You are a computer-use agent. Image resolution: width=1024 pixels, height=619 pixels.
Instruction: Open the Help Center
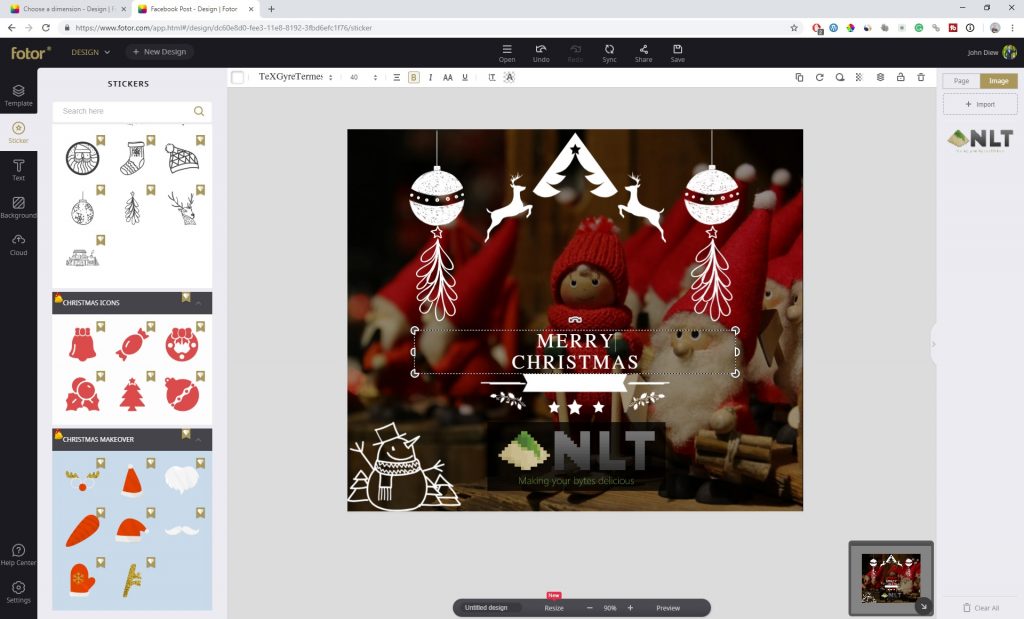18,554
